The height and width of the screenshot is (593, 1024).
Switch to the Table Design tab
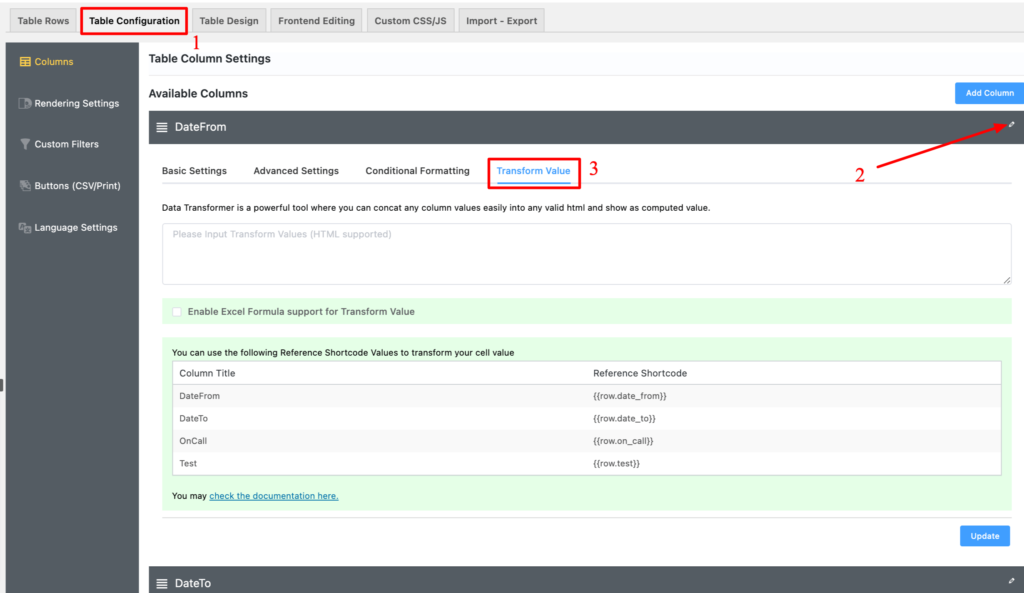pos(228,21)
